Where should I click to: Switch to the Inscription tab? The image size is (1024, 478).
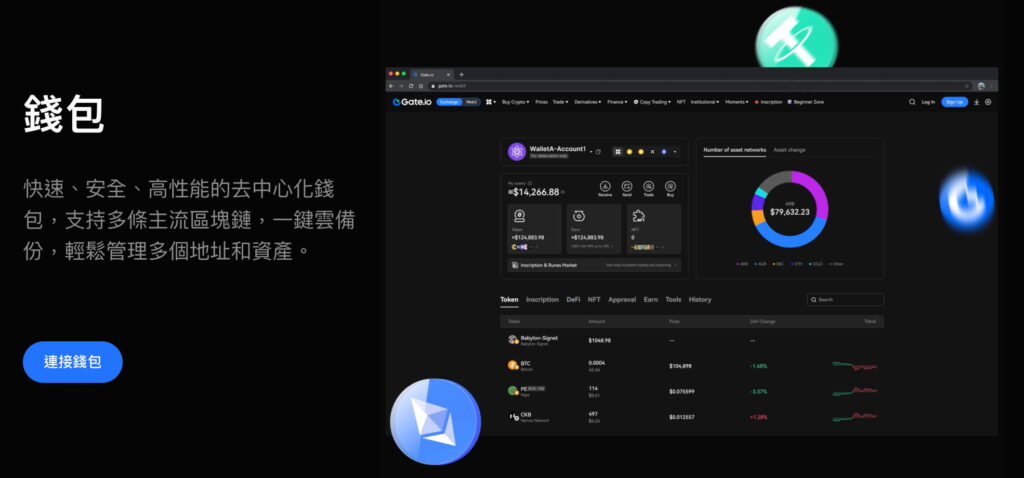[x=542, y=299]
